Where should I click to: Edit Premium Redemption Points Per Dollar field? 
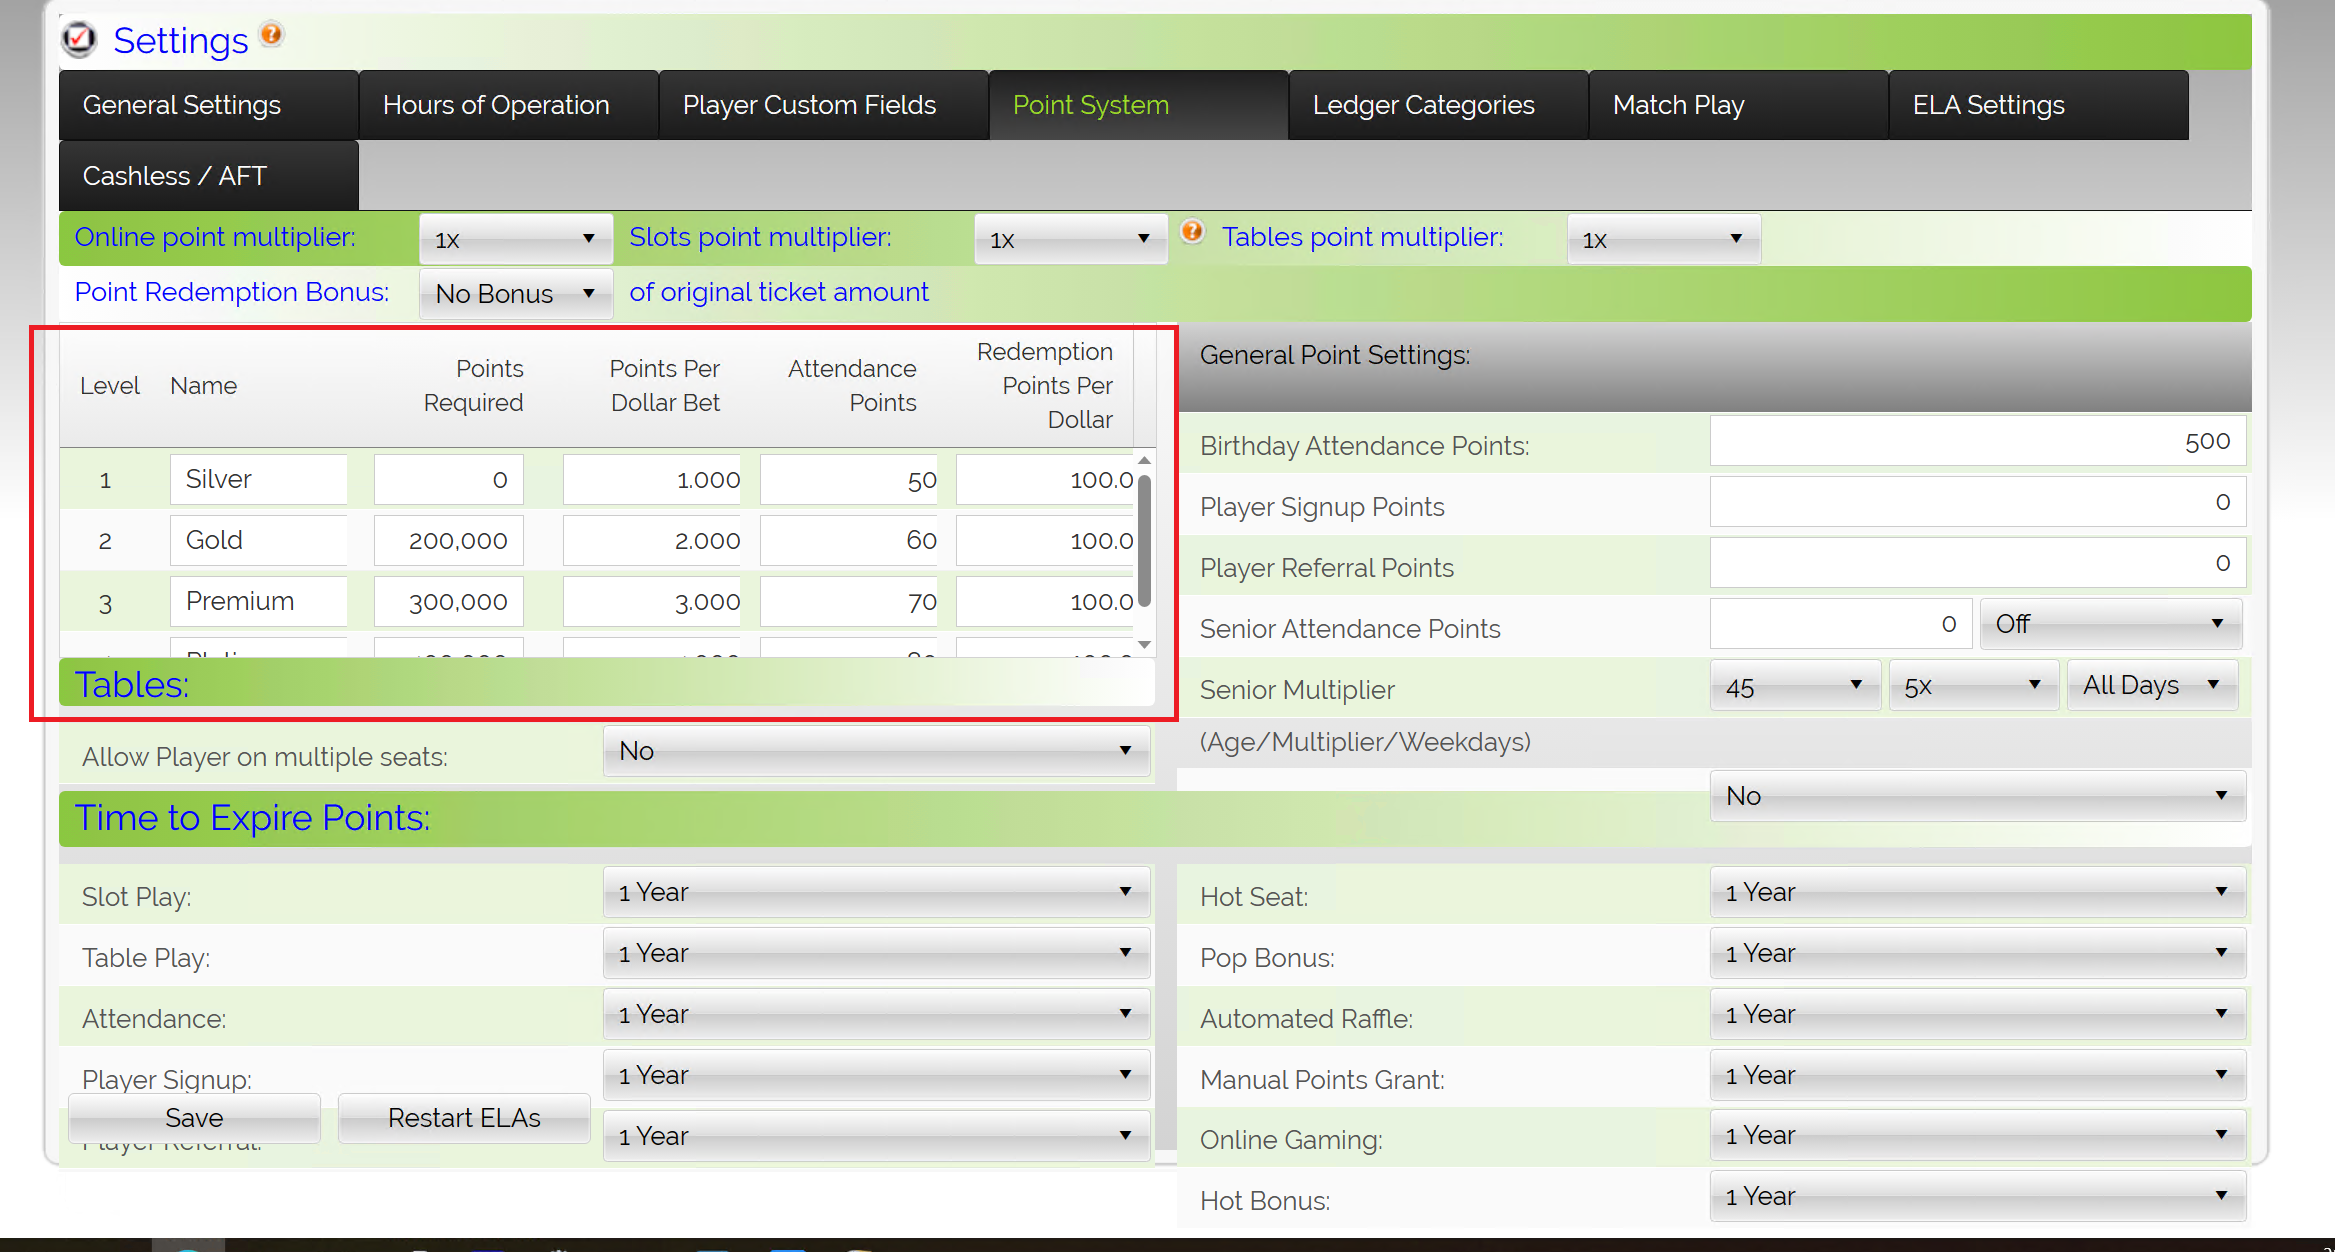1045,601
